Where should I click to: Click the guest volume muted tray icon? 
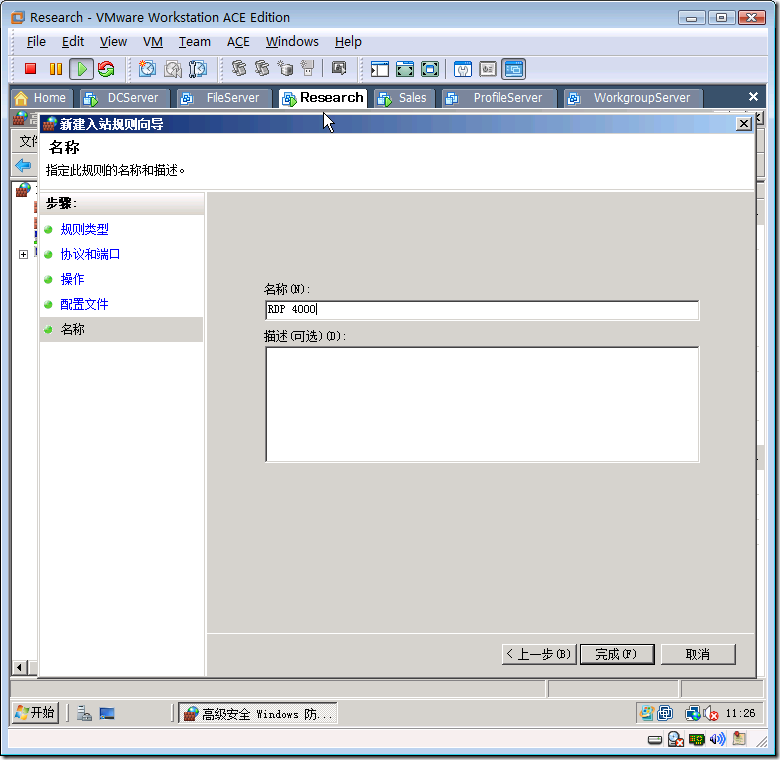point(711,714)
